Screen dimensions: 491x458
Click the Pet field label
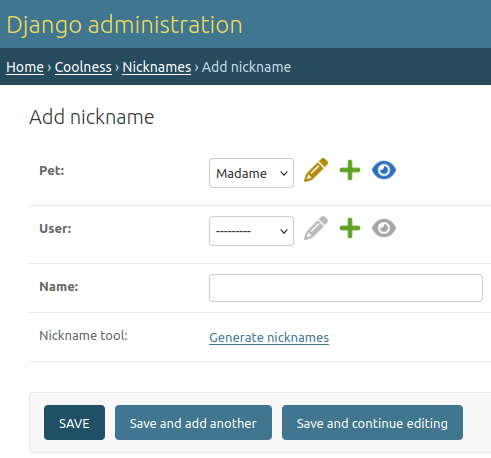pyautogui.click(x=52, y=171)
